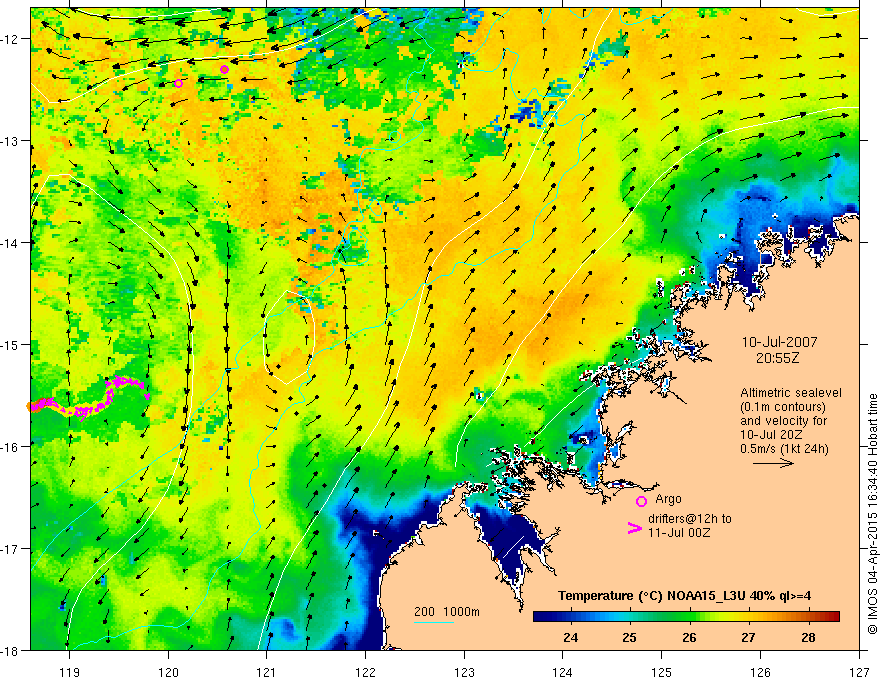
Task: Click the latitude axis label -13
Action: pyautogui.click(x=11, y=141)
